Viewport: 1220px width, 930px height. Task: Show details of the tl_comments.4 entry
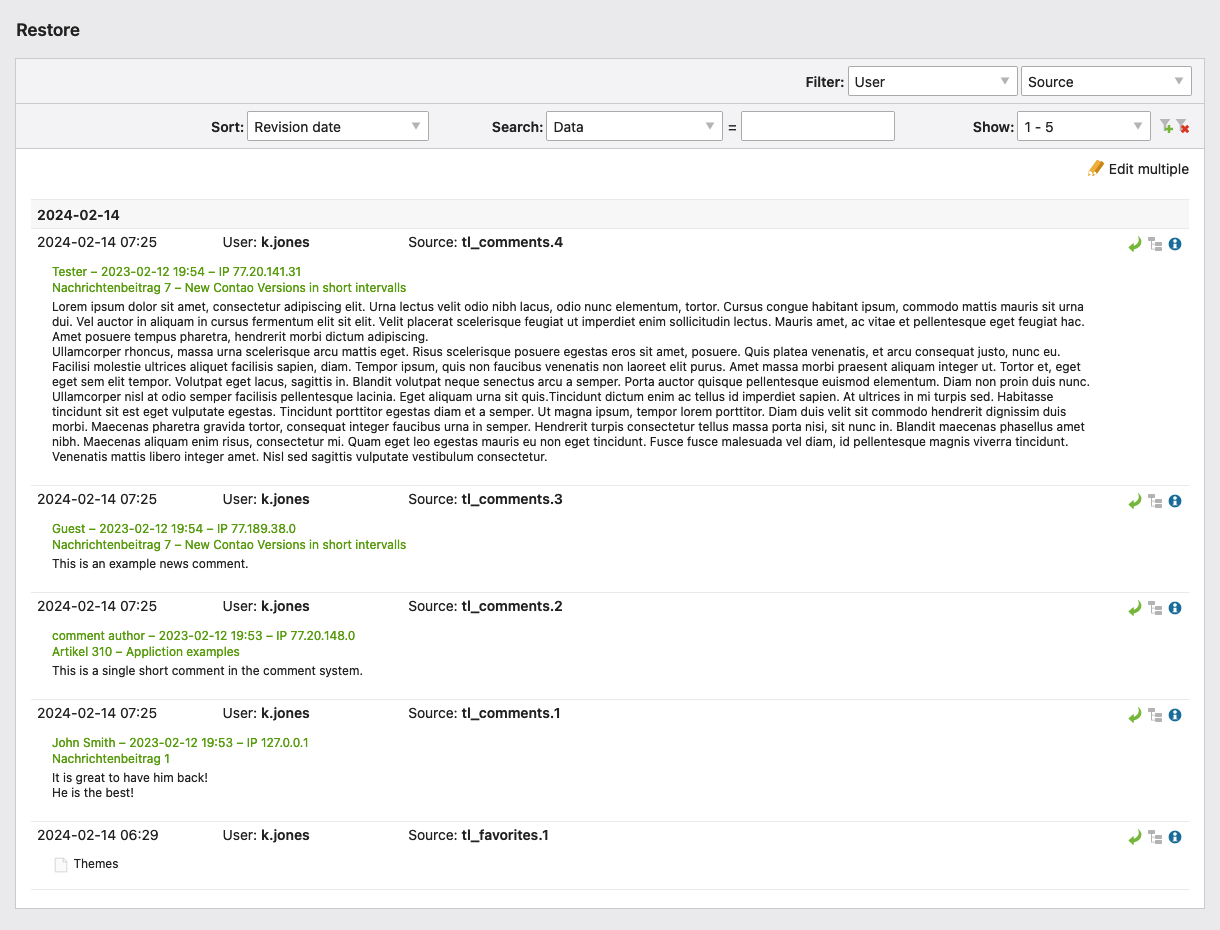click(1175, 244)
